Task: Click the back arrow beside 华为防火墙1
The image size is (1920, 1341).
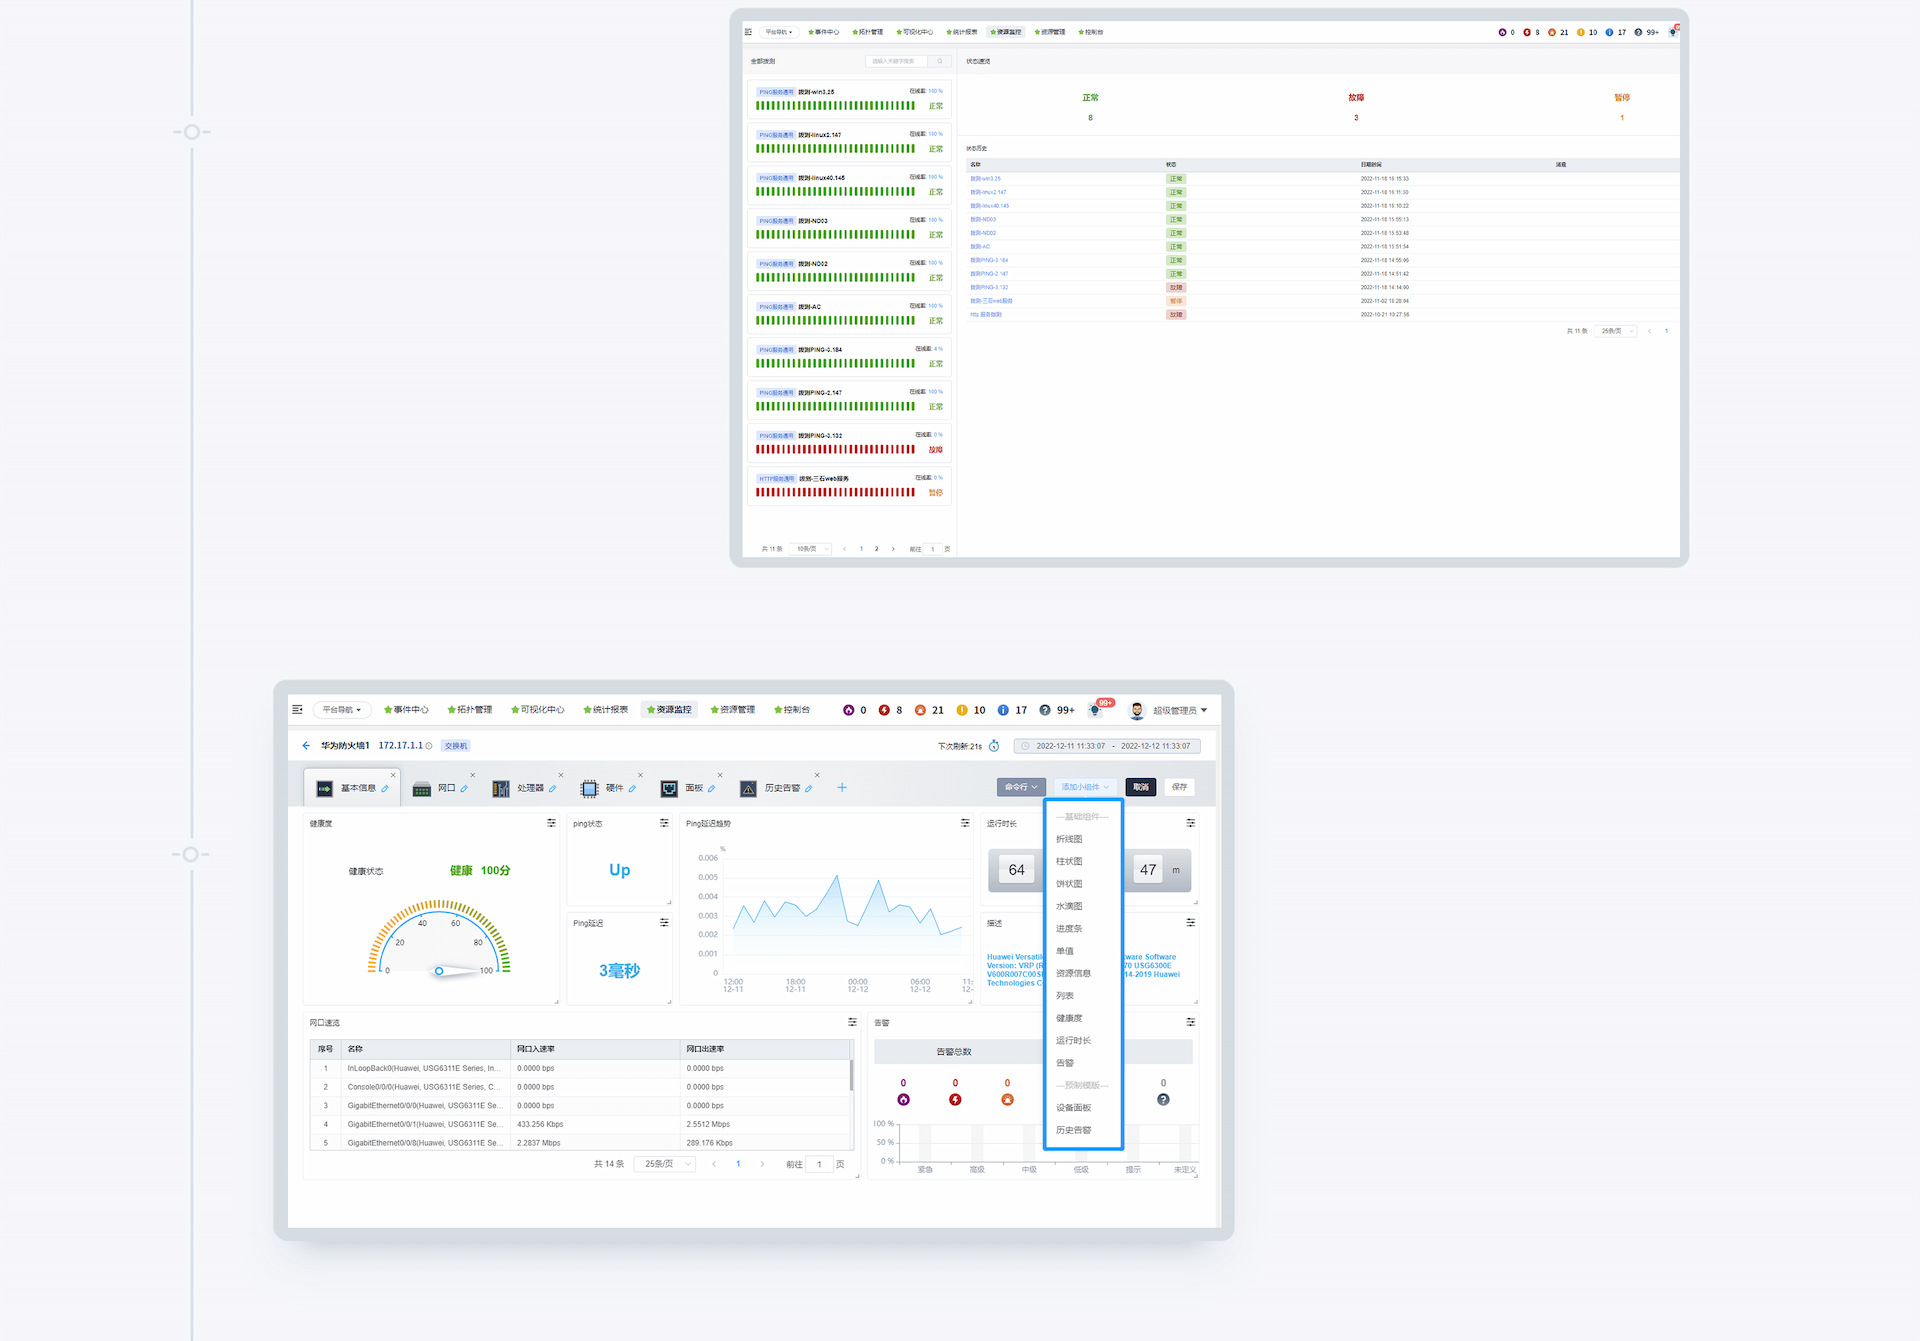Action: [306, 745]
